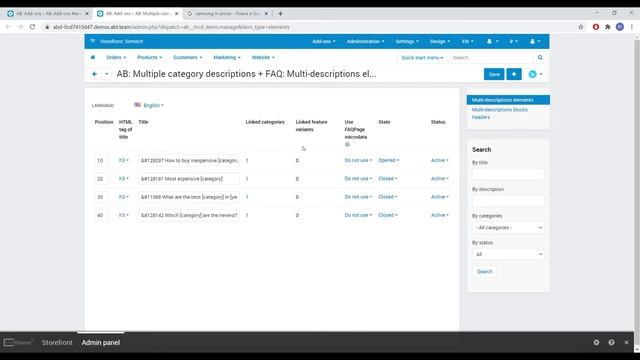Viewport: 640px width, 360px height.
Task: Click FAQPage microdata help icon
Action: coord(347,144)
